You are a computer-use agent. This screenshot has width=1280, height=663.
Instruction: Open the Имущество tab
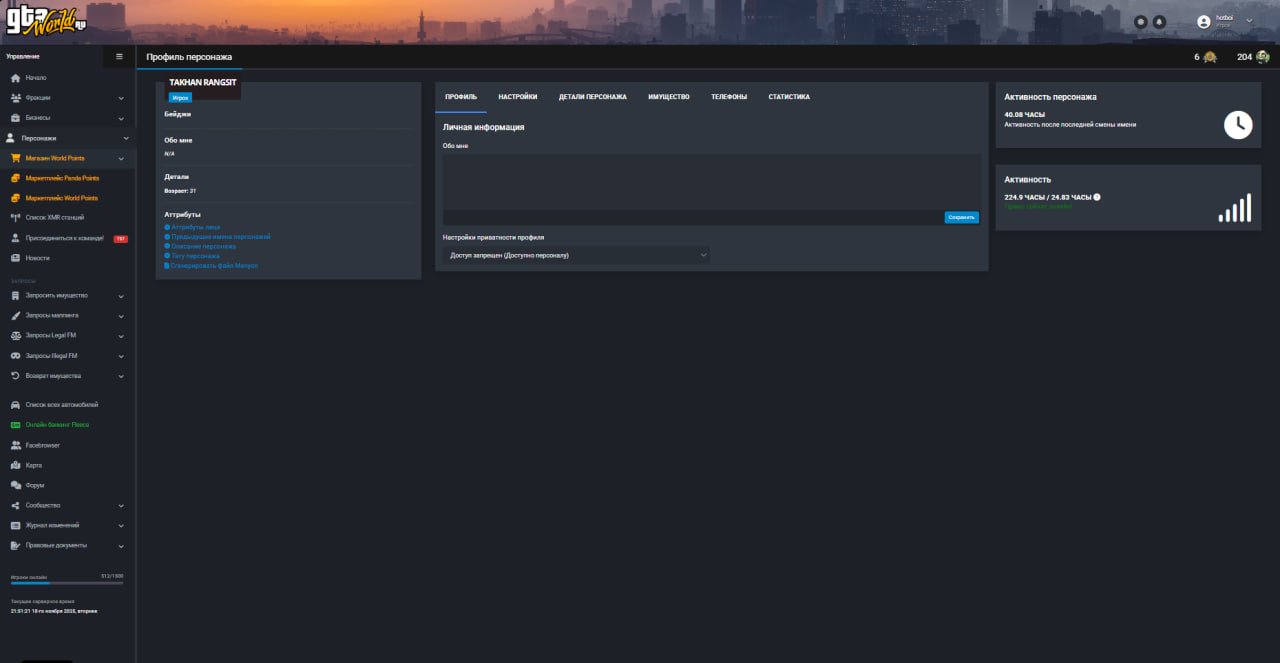[x=669, y=97]
